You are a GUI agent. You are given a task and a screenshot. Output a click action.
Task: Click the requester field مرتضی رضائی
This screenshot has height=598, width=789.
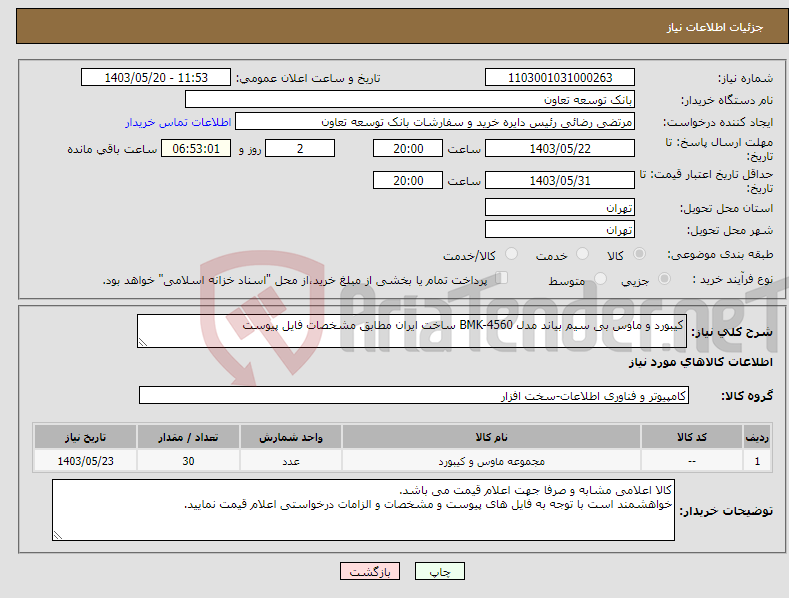[x=435, y=122]
